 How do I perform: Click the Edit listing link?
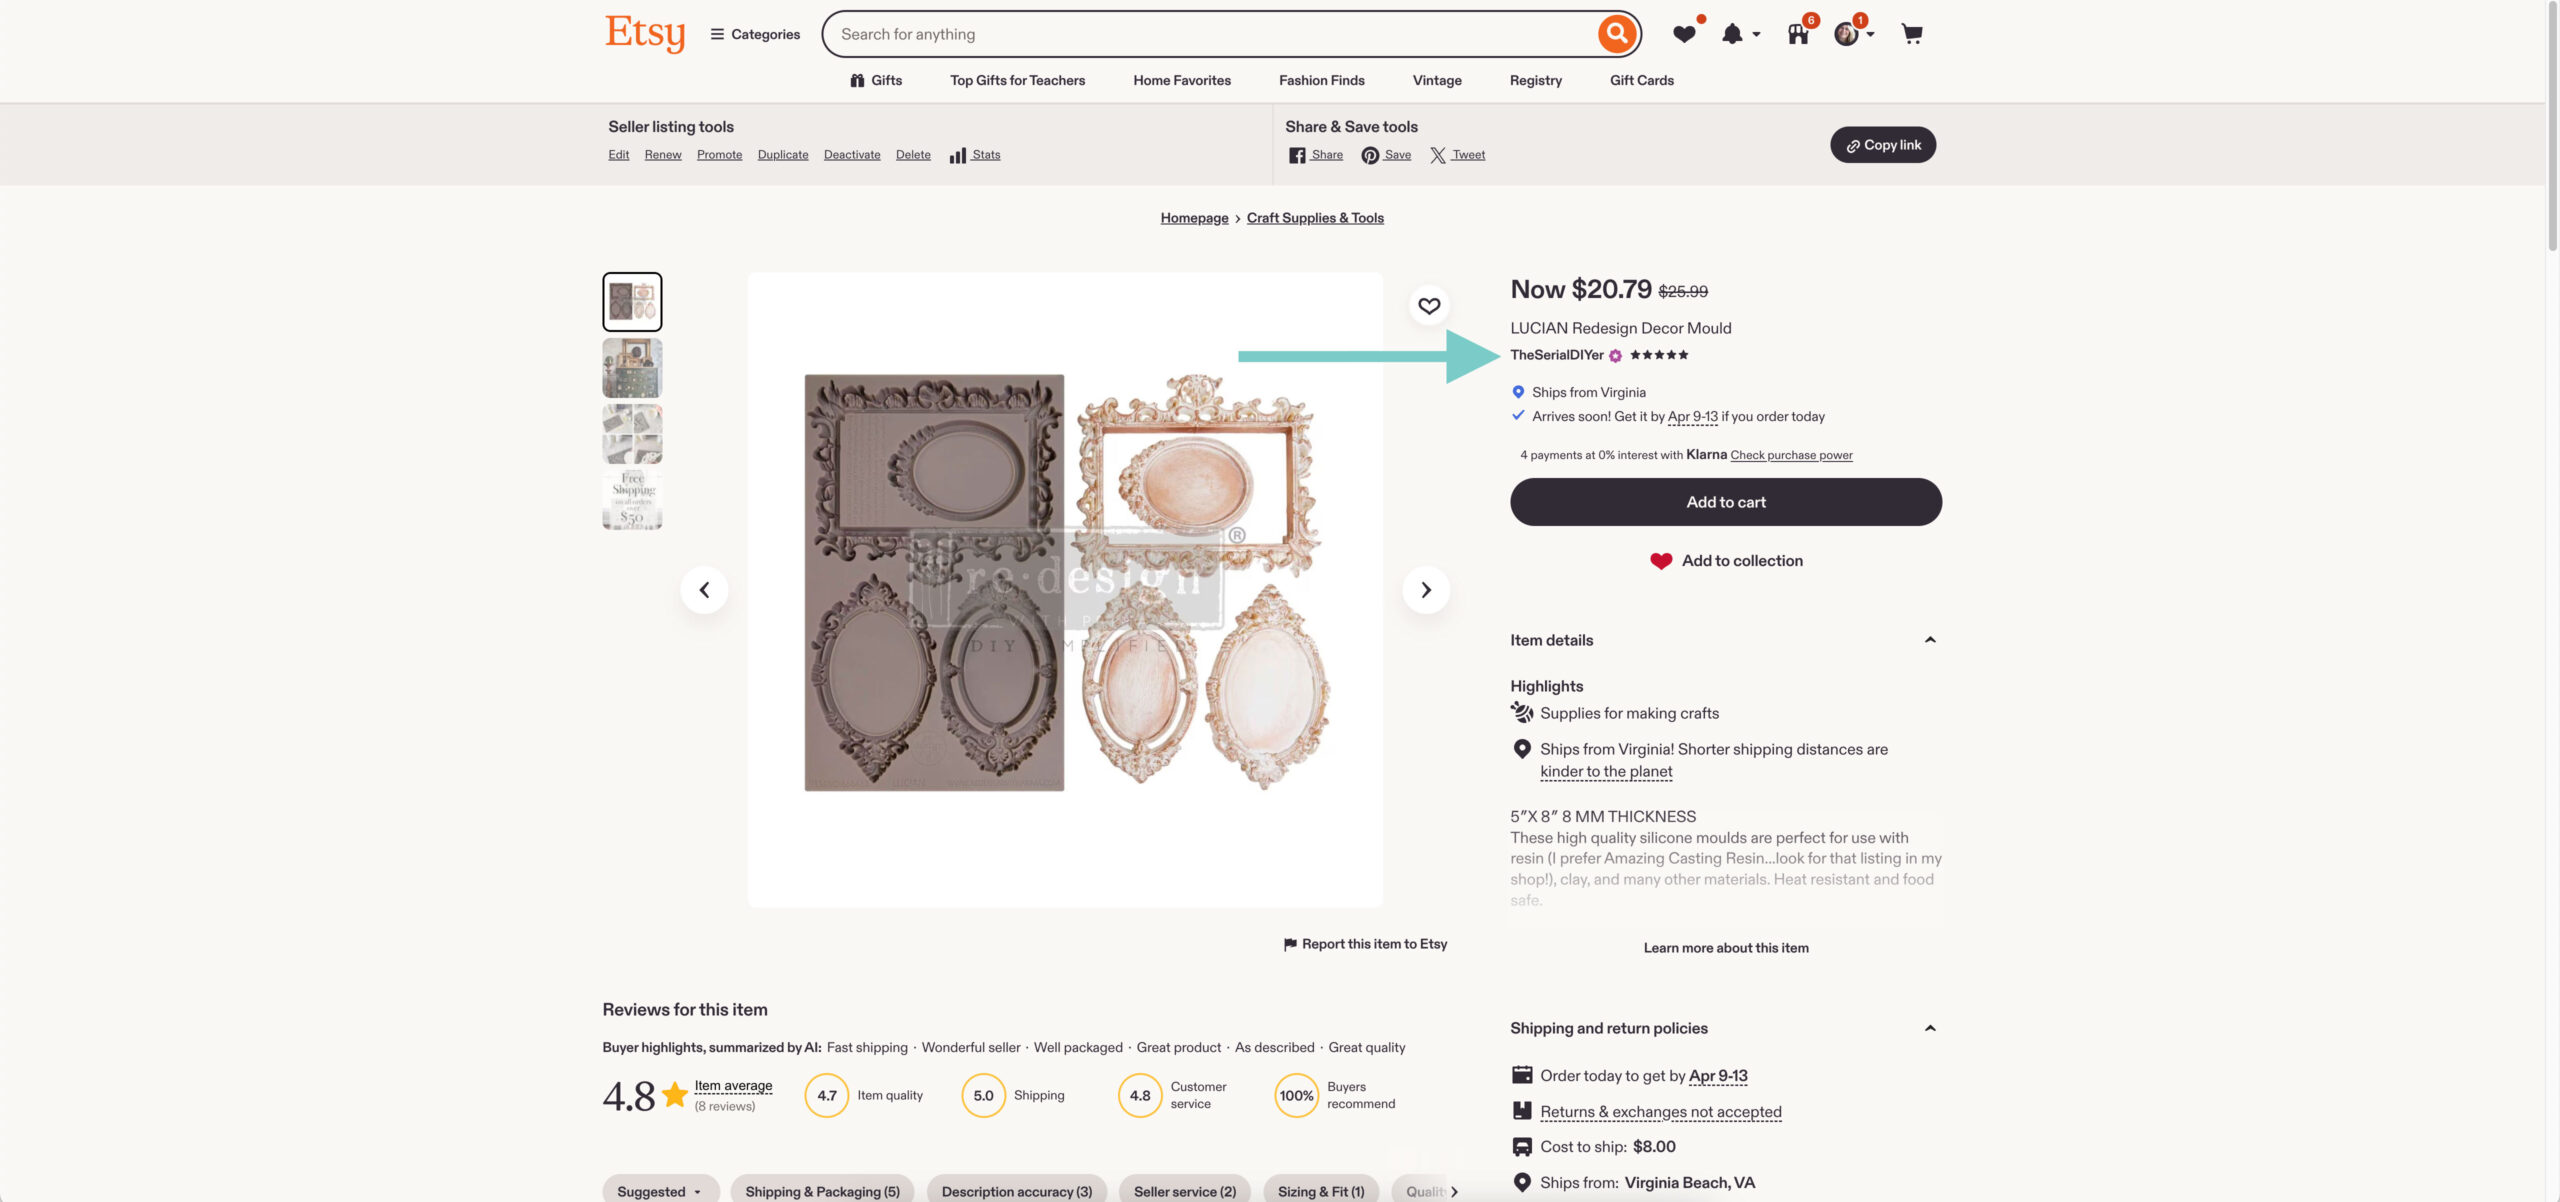[618, 155]
